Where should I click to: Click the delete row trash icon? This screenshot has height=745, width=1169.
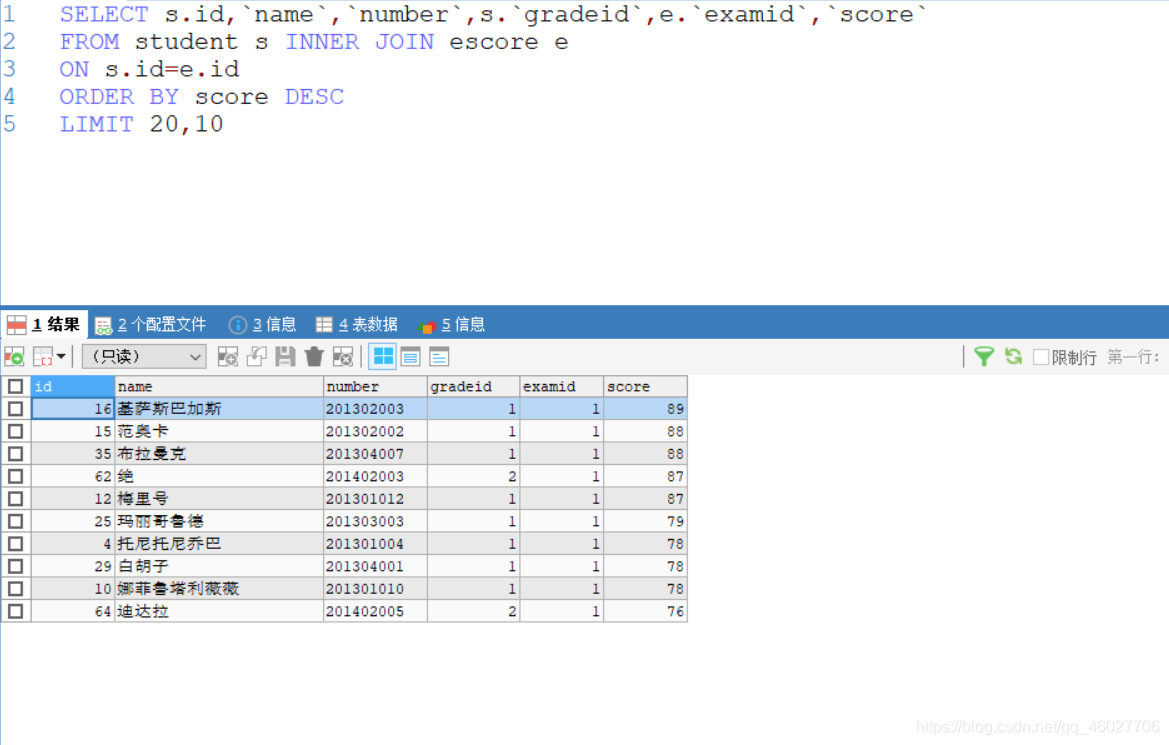click(x=314, y=357)
